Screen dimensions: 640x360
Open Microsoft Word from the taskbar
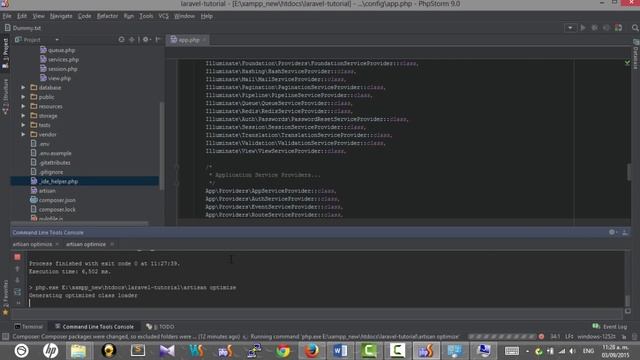coord(340,351)
